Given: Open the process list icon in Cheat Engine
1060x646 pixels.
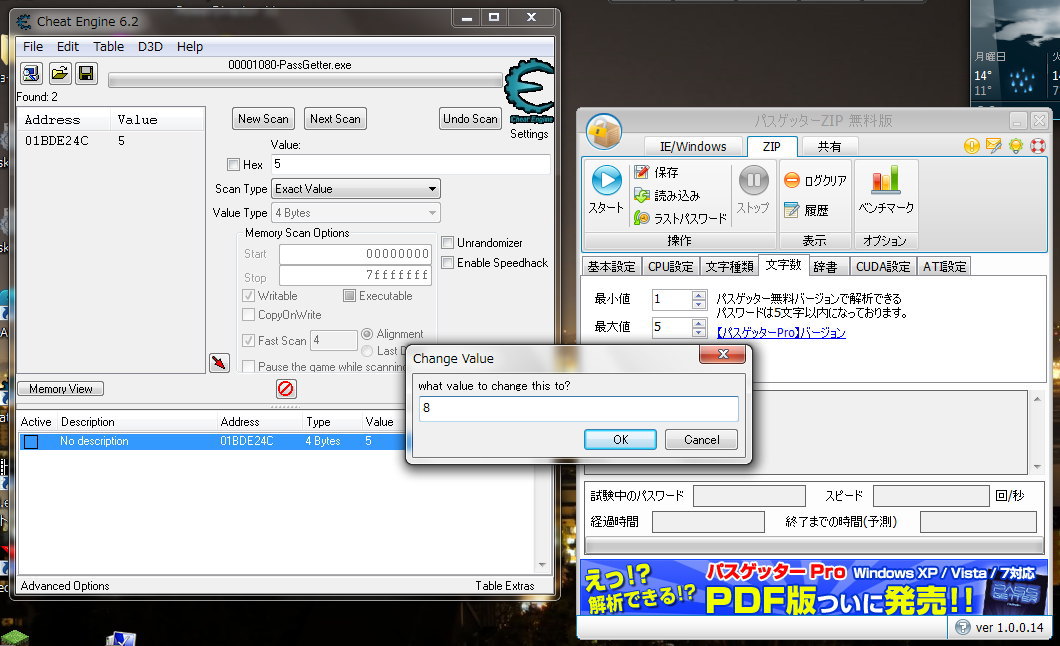Looking at the screenshot, I should click(x=31, y=73).
